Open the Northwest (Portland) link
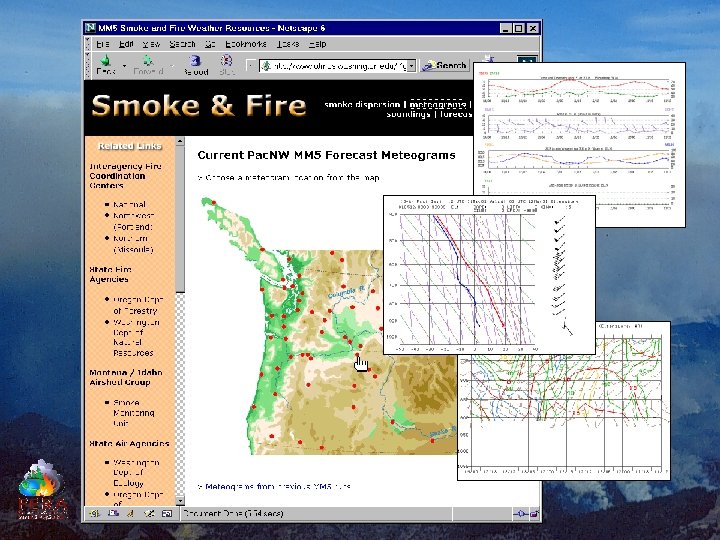 click(134, 221)
